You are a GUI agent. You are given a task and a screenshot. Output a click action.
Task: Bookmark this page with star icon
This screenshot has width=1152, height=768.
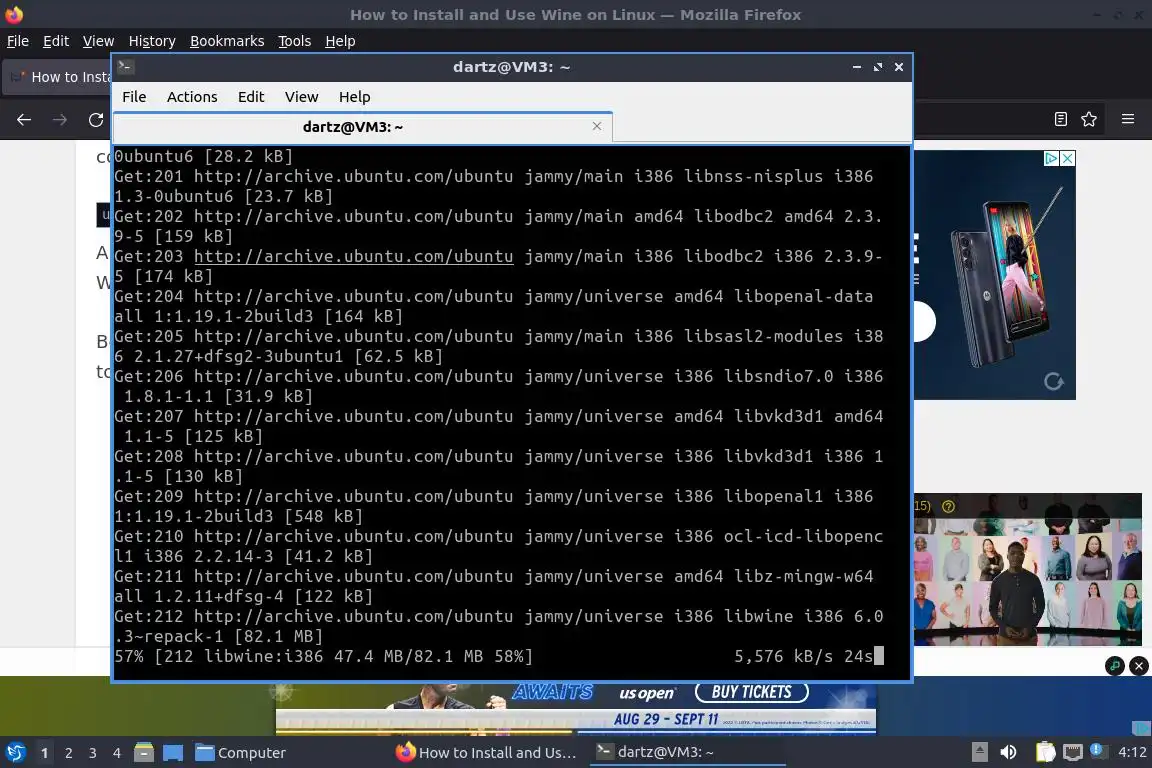(1089, 119)
